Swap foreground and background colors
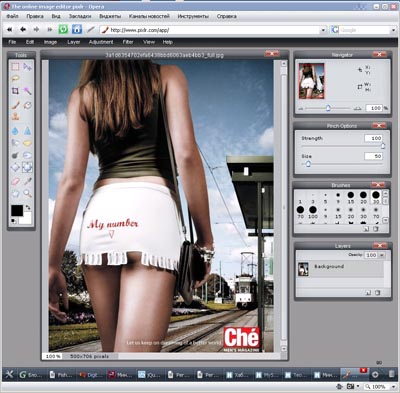This screenshot has height=393, width=400. click(x=28, y=207)
